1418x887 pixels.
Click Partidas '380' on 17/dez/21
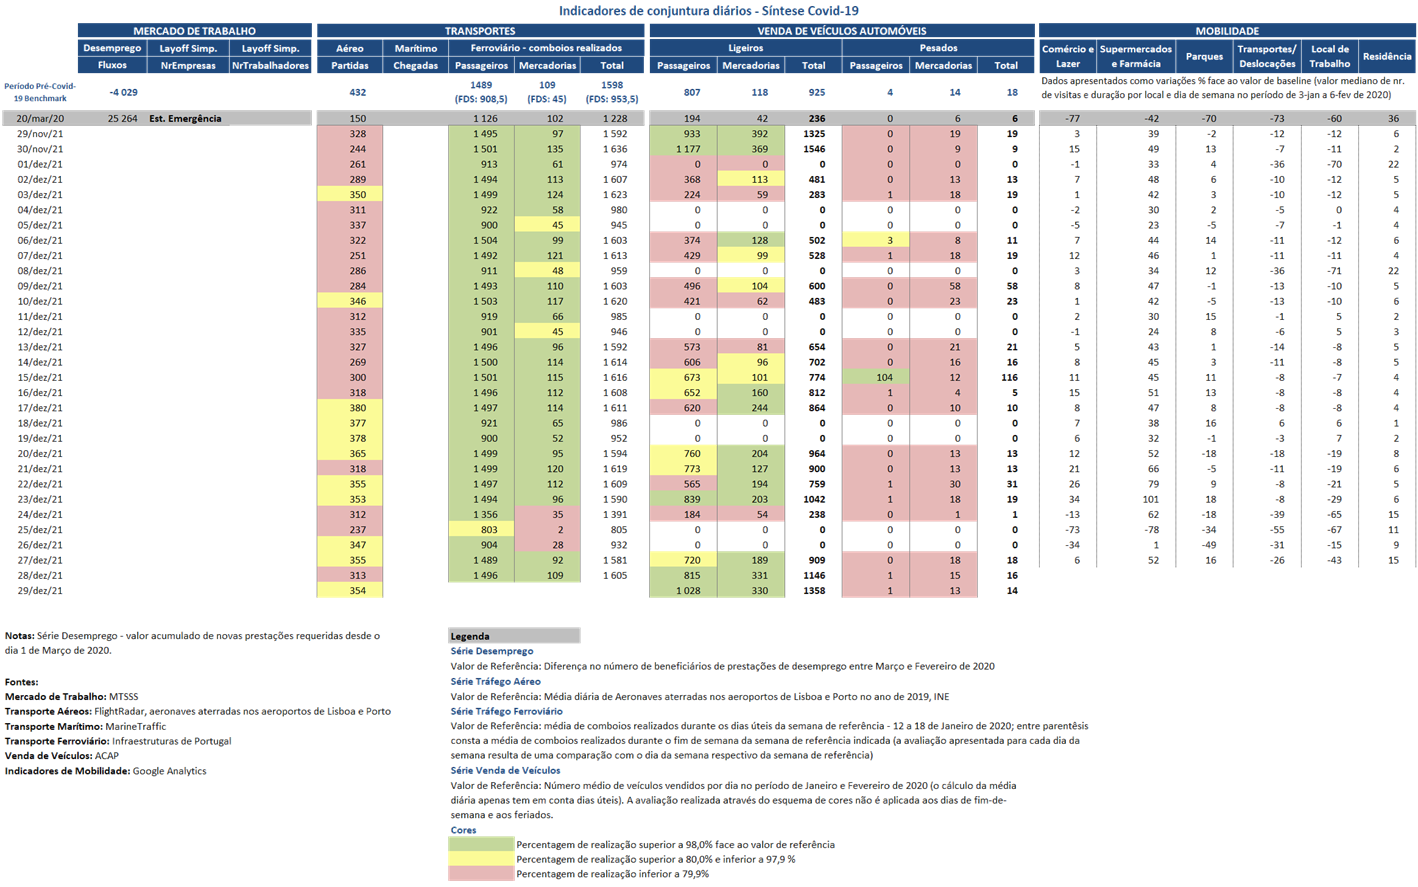tap(350, 408)
